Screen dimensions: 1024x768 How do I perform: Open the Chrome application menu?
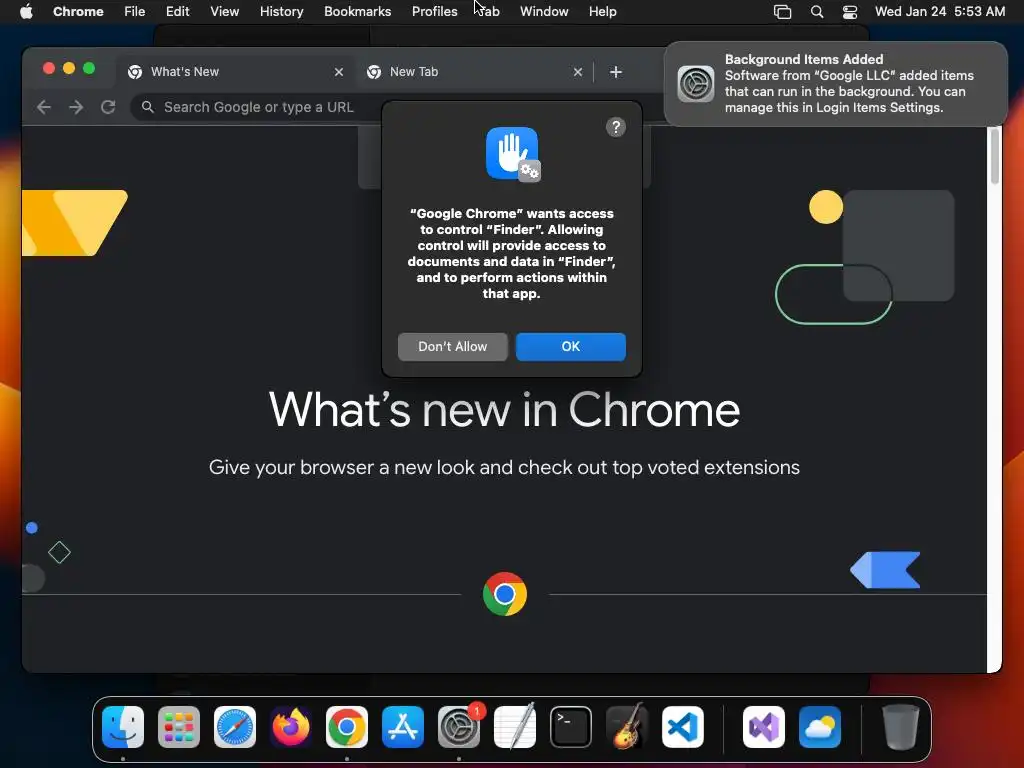tap(78, 11)
